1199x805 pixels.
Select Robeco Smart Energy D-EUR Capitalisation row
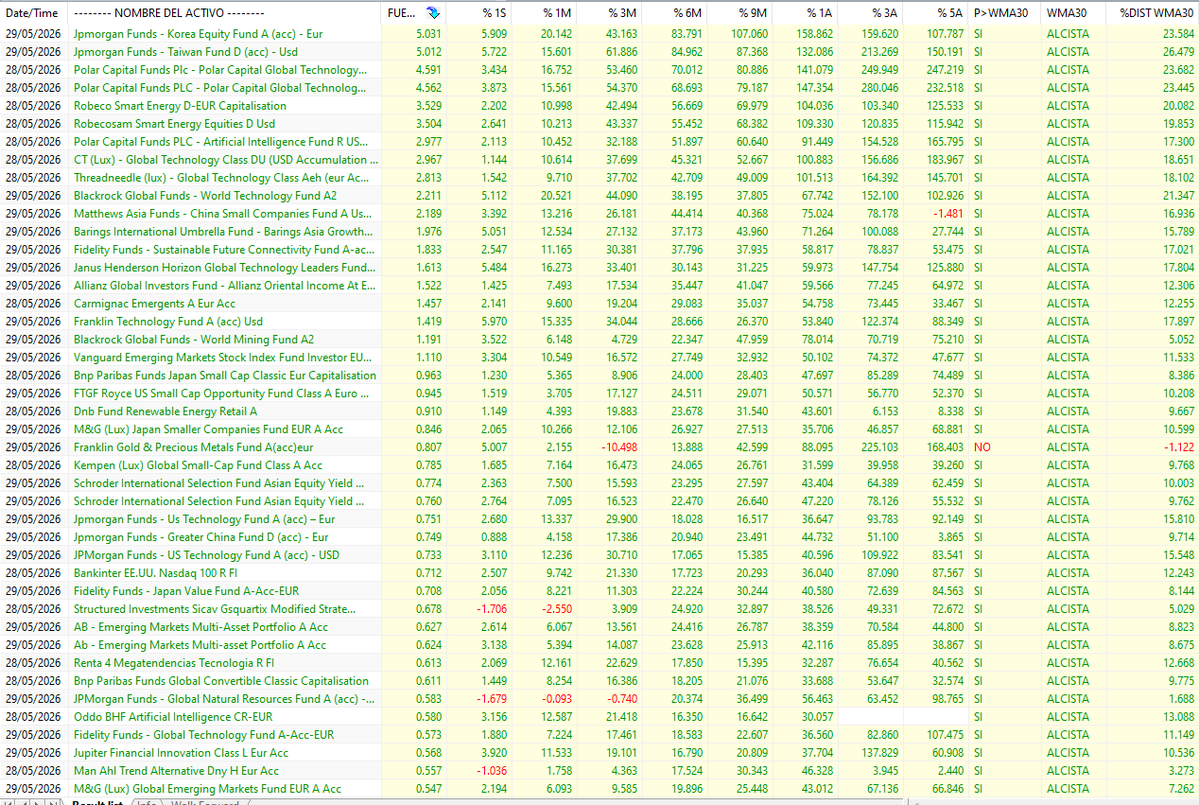pos(600,105)
